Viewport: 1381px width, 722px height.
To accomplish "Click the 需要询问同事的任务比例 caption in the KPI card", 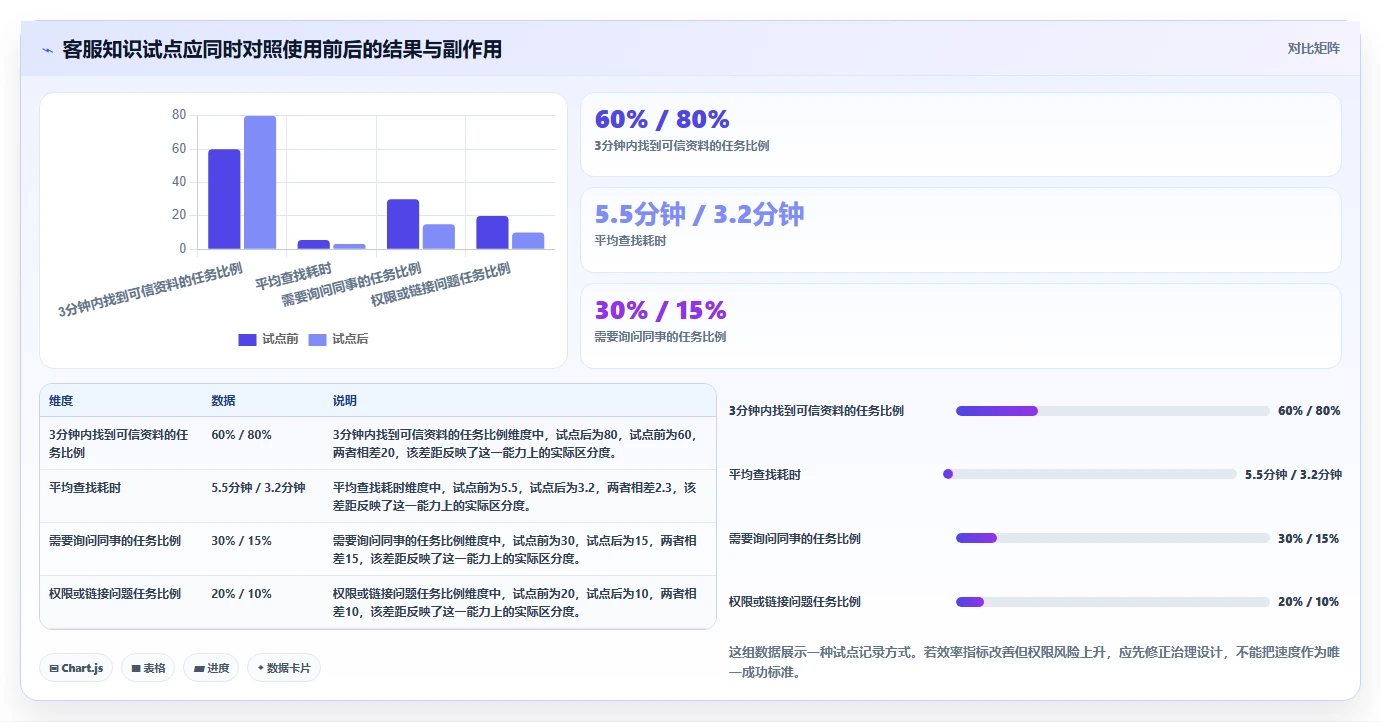I will click(660, 337).
